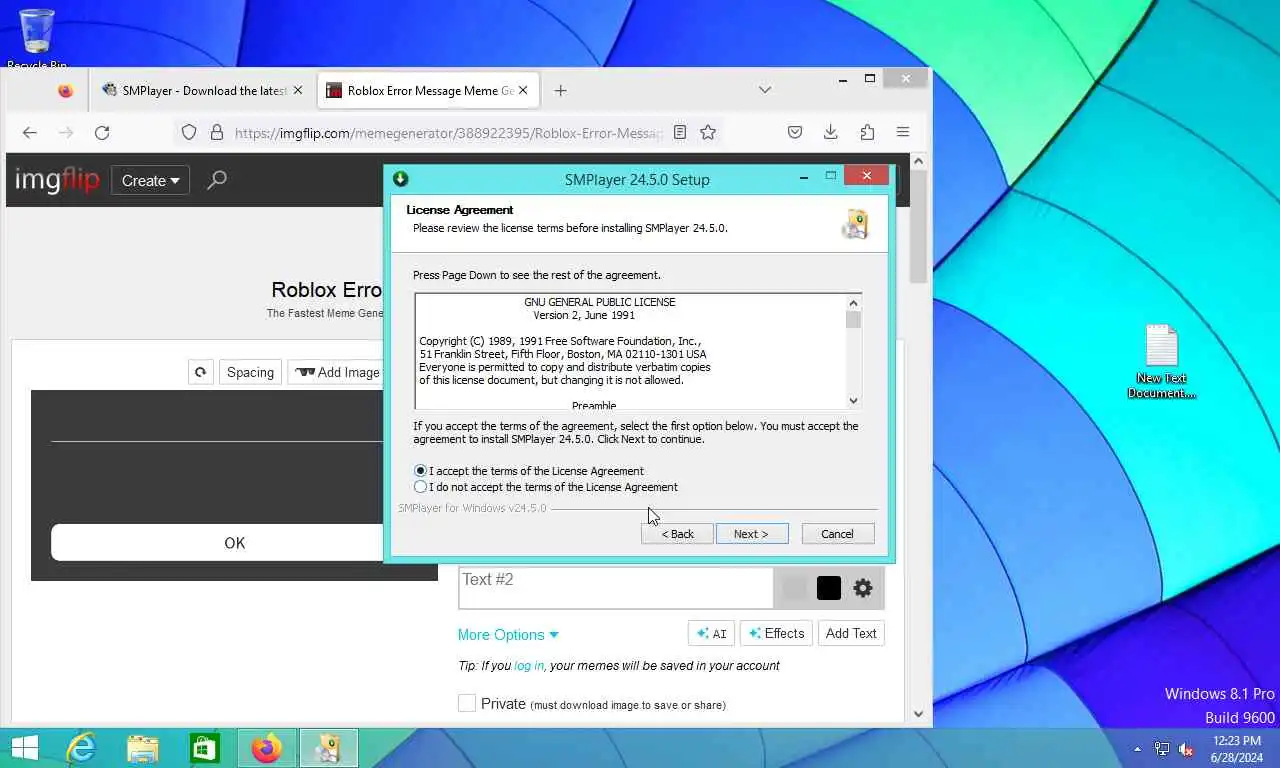Viewport: 1280px width, 768px height.
Task: Click the Firefox logo pinned tab
Action: pyautogui.click(x=65, y=90)
